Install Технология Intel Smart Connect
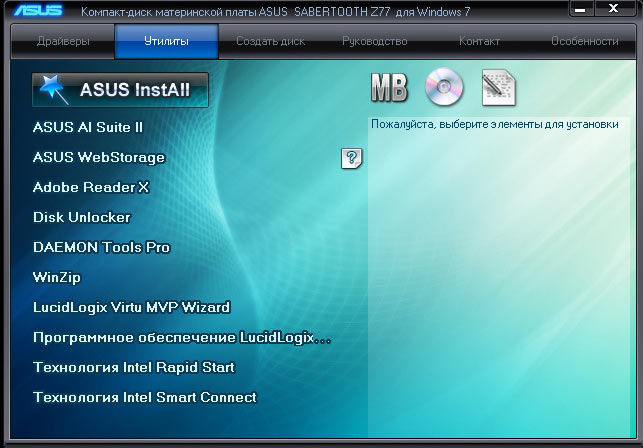The width and height of the screenshot is (643, 448). tap(145, 397)
